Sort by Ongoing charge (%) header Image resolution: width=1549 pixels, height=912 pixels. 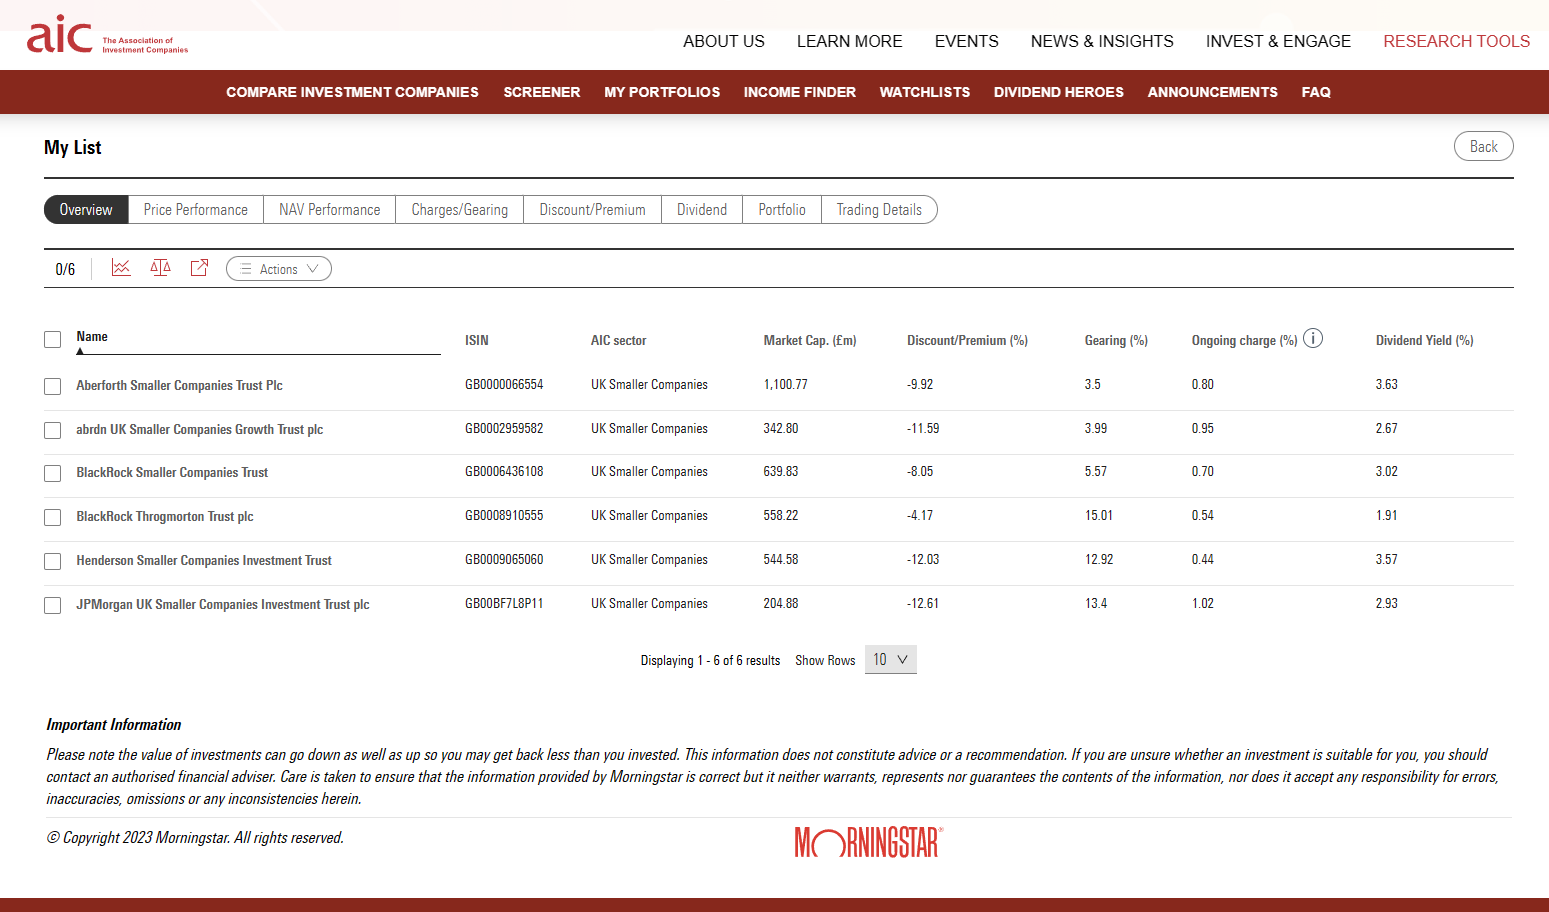point(1244,341)
